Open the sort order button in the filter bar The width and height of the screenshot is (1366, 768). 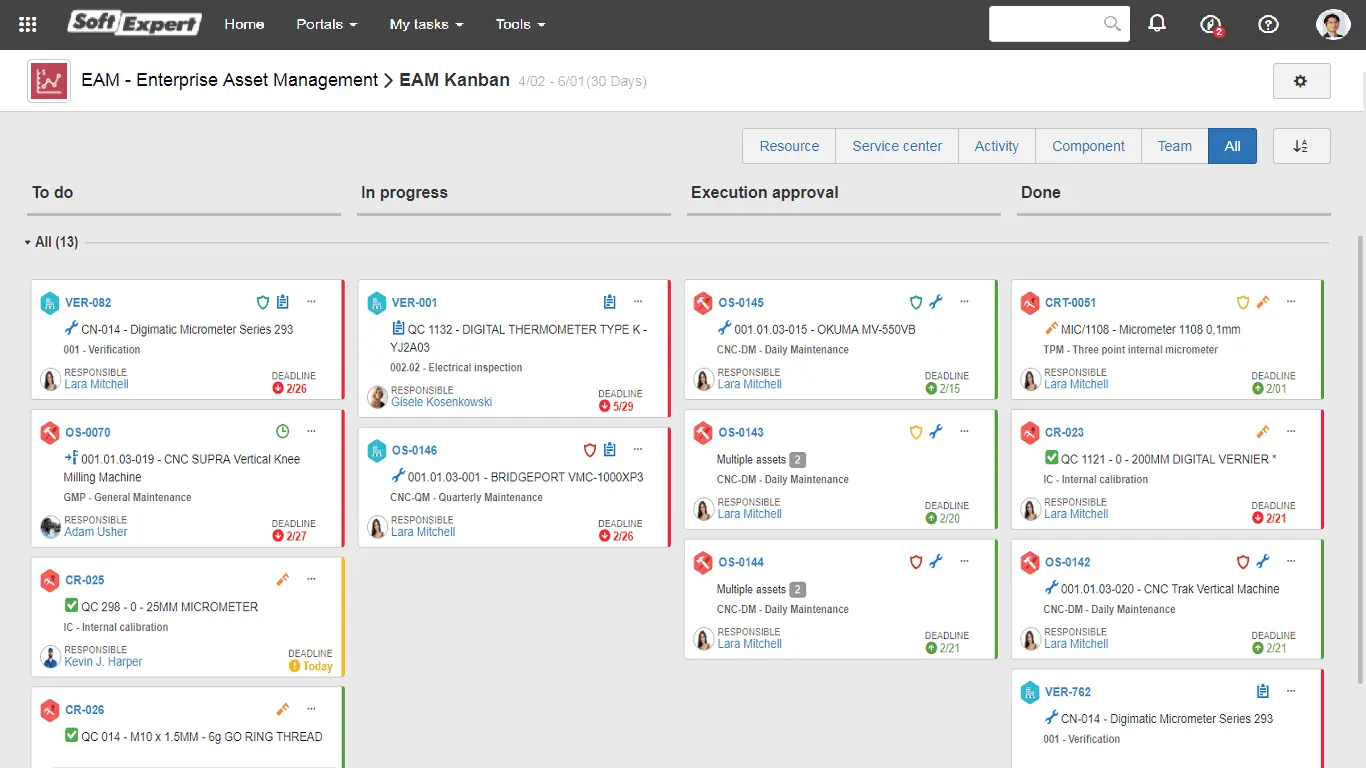[1301, 145]
